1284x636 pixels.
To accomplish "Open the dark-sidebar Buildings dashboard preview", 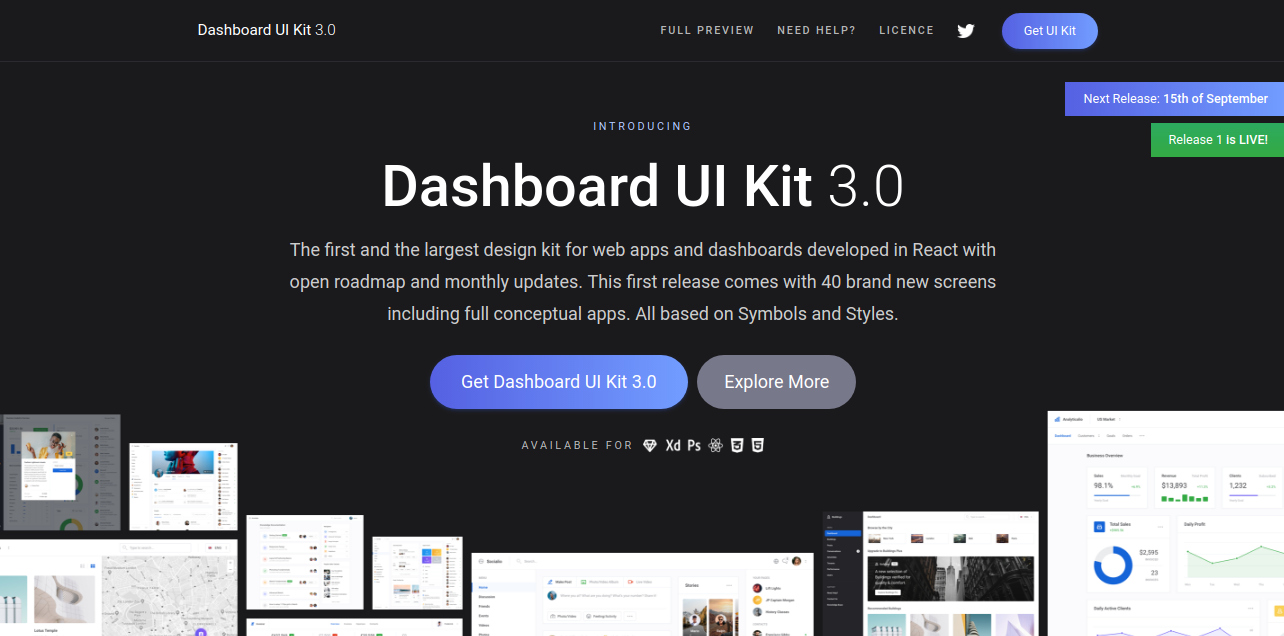I will pyautogui.click(x=931, y=574).
